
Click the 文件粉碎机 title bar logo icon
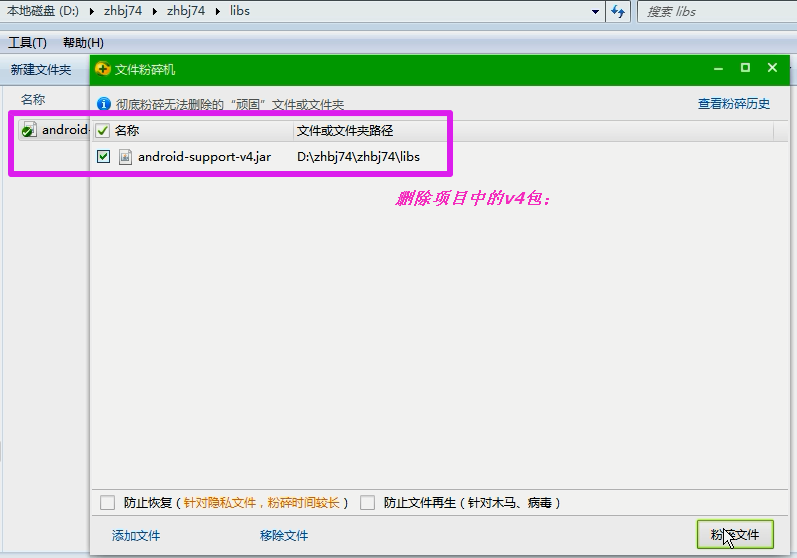[102, 69]
